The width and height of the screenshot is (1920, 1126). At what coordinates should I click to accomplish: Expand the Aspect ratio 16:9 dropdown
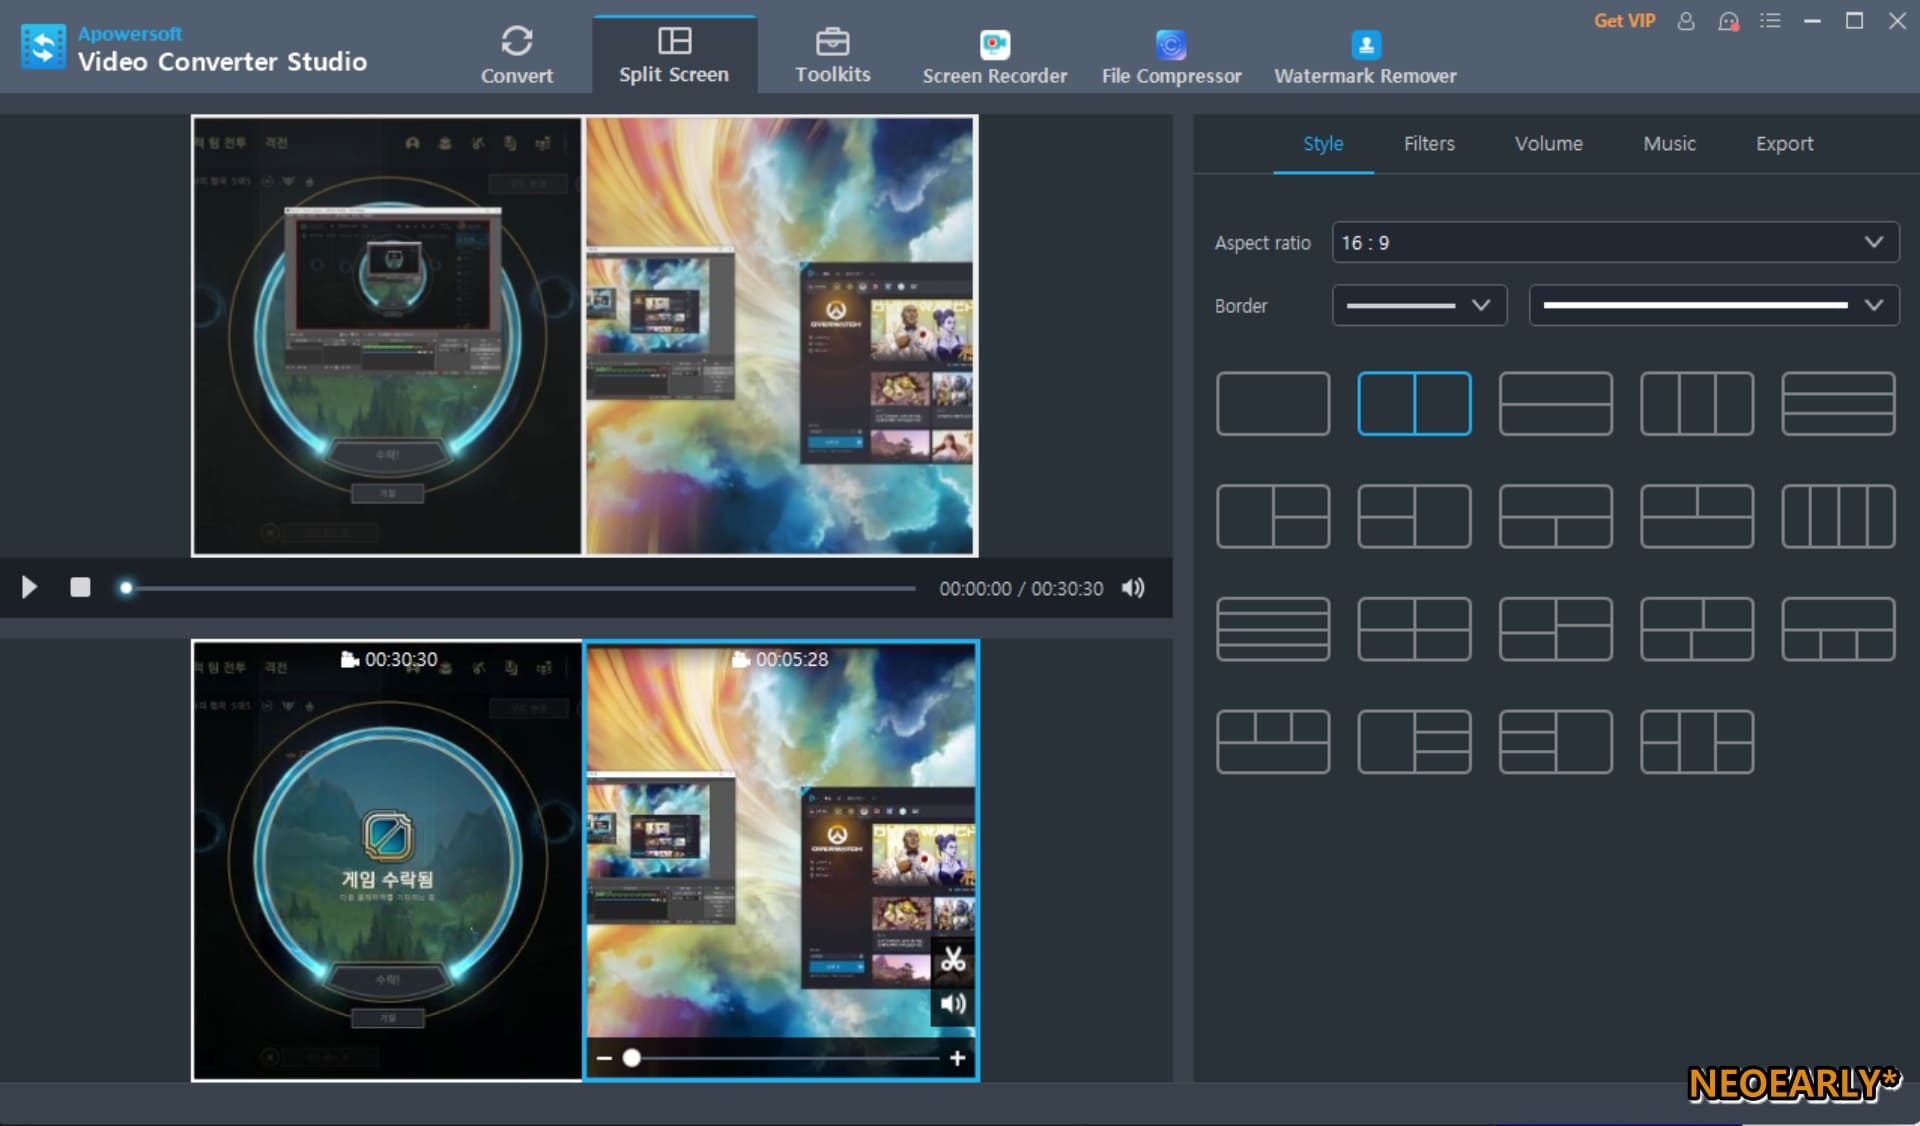point(1615,242)
